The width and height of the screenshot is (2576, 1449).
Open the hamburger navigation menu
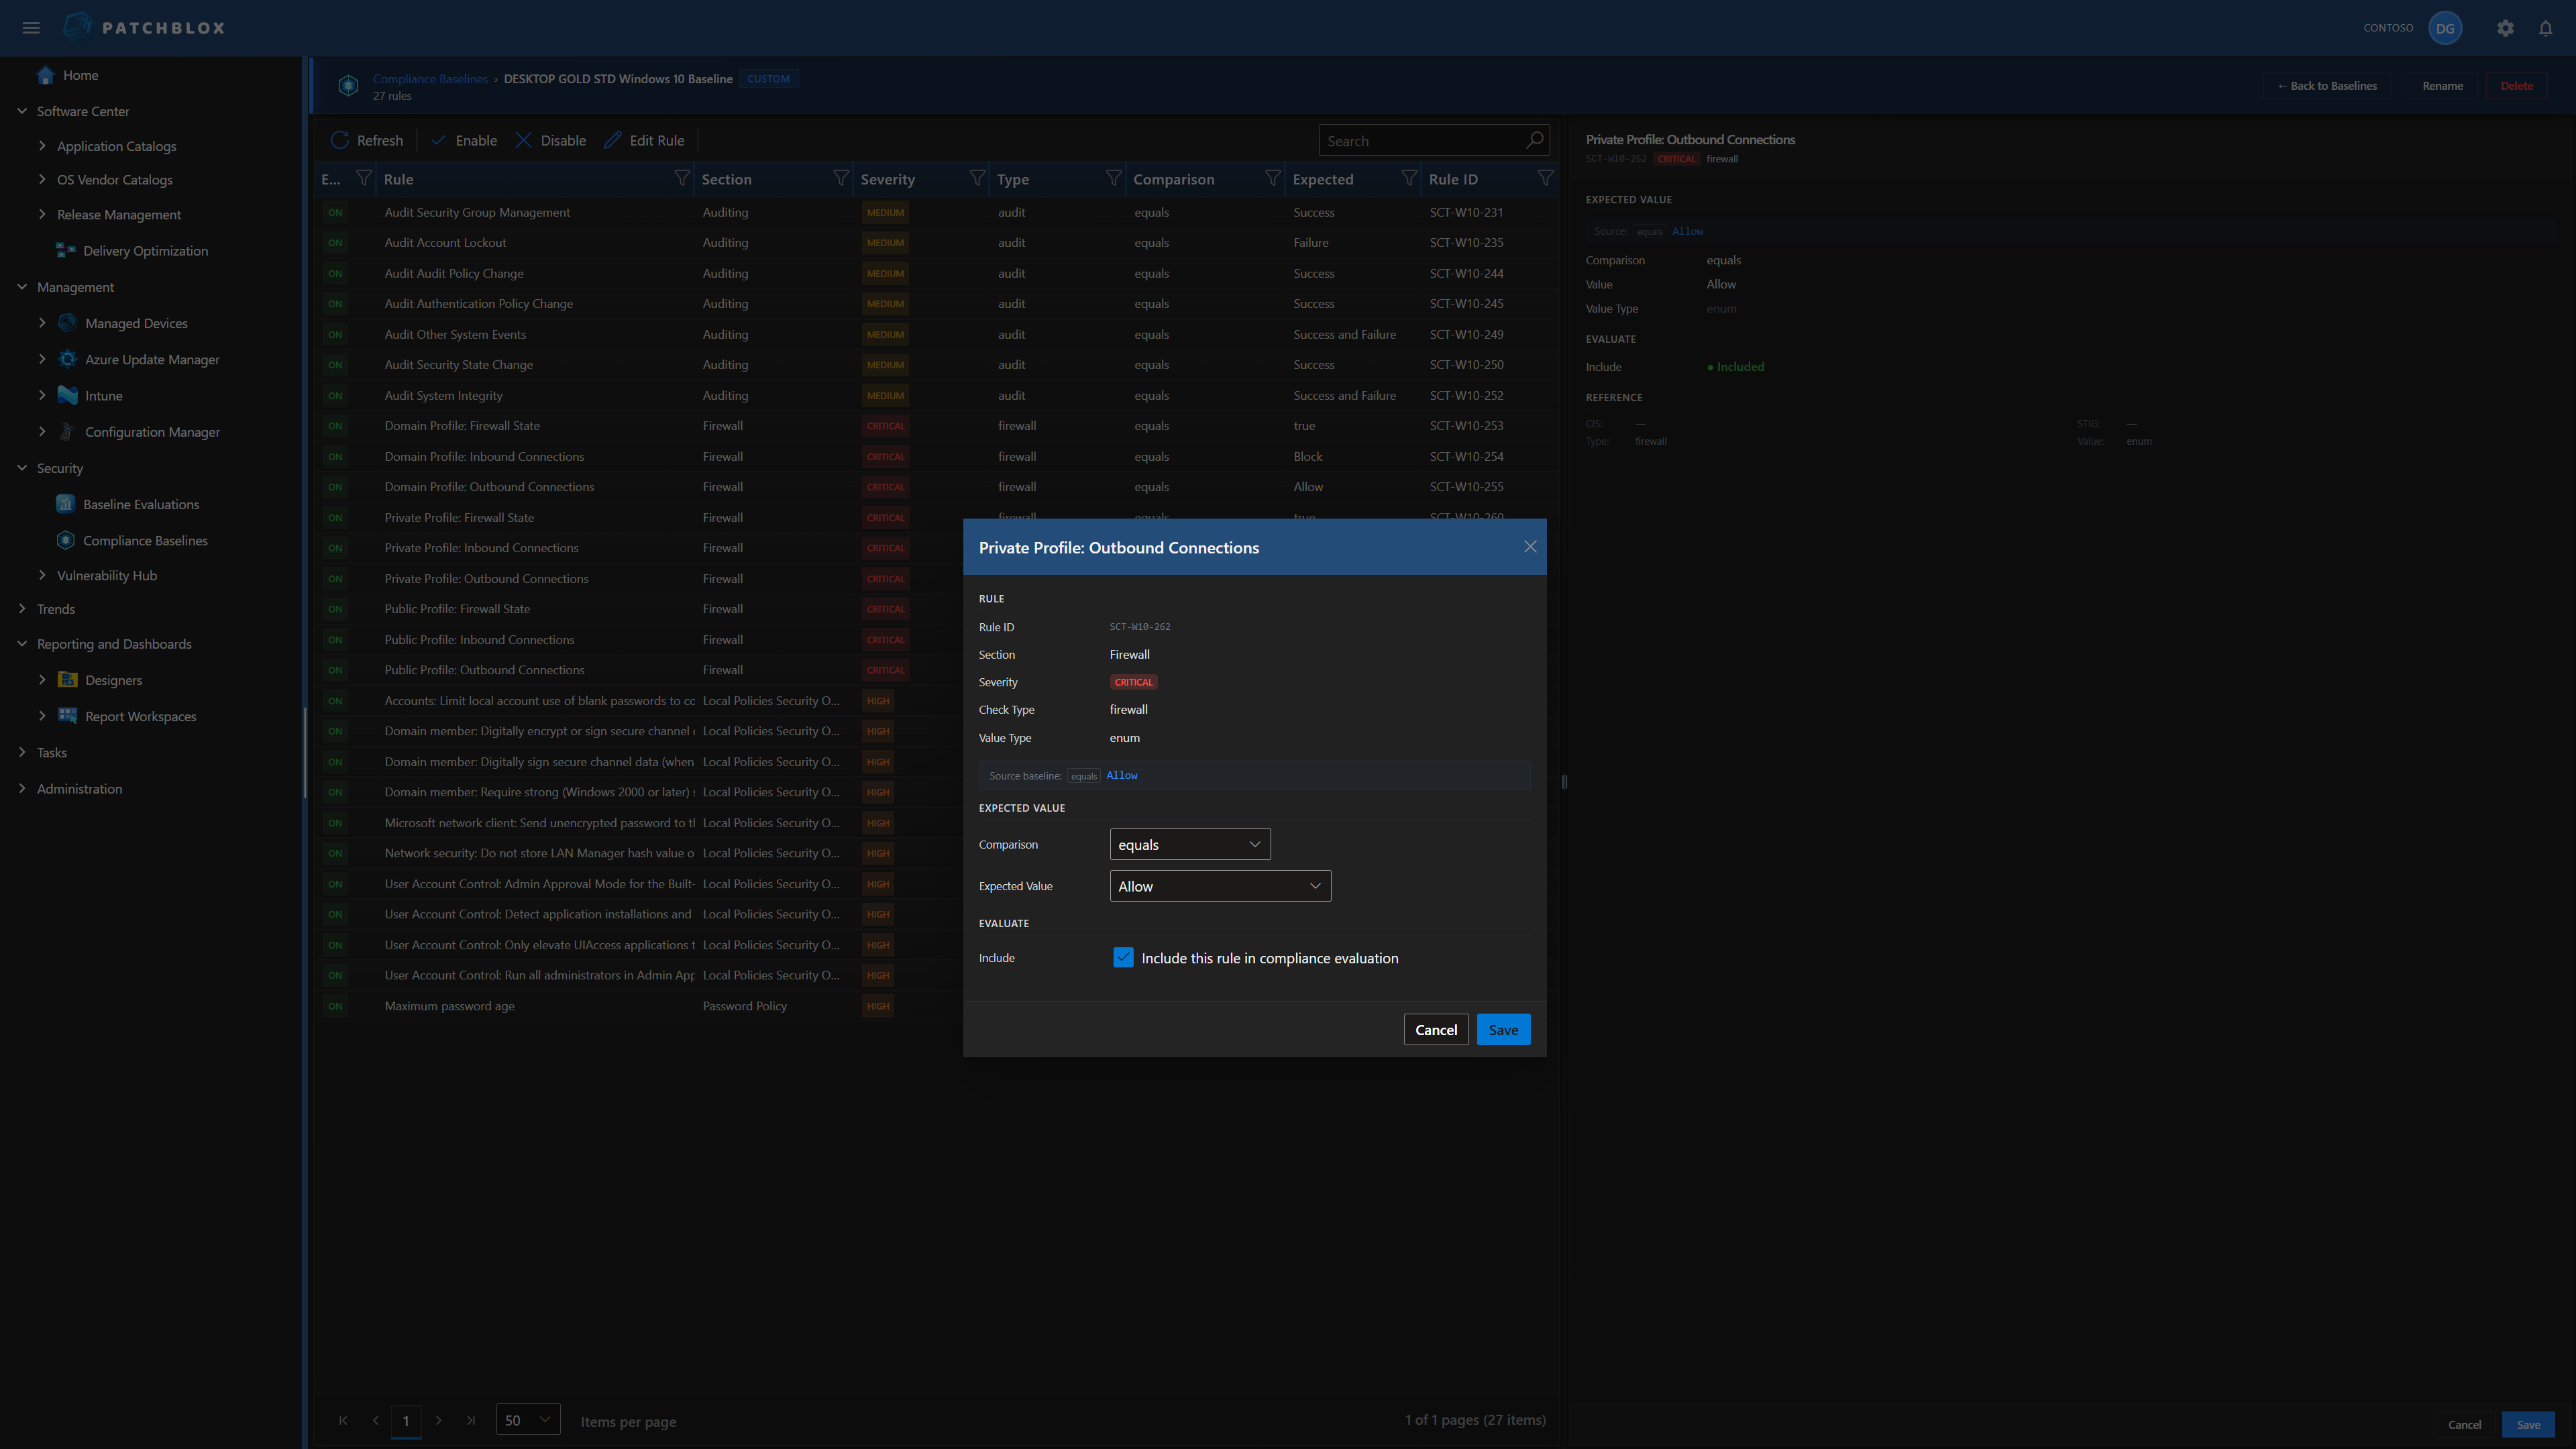pos(31,28)
